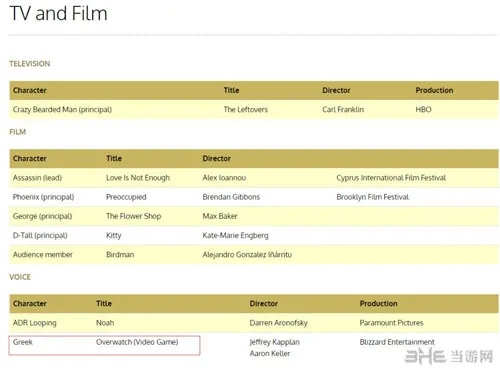
Task: Click Birdman film title
Action: pos(120,255)
